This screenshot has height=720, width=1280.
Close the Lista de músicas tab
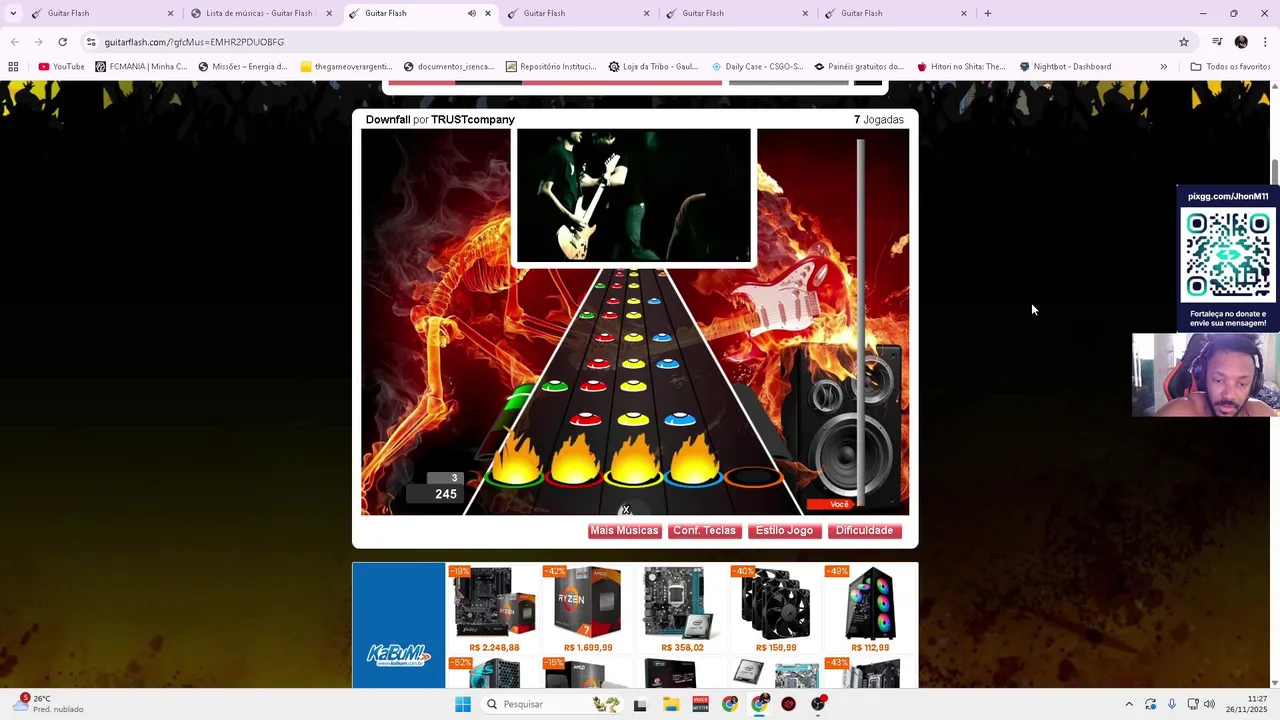pyautogui.click(x=329, y=13)
